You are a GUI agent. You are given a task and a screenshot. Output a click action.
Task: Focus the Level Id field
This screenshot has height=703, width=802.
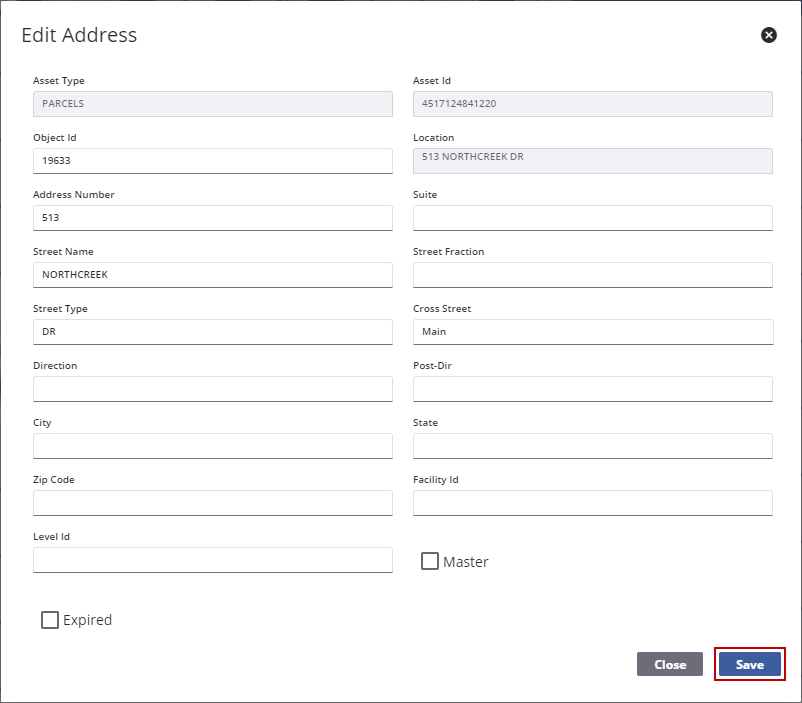213,560
